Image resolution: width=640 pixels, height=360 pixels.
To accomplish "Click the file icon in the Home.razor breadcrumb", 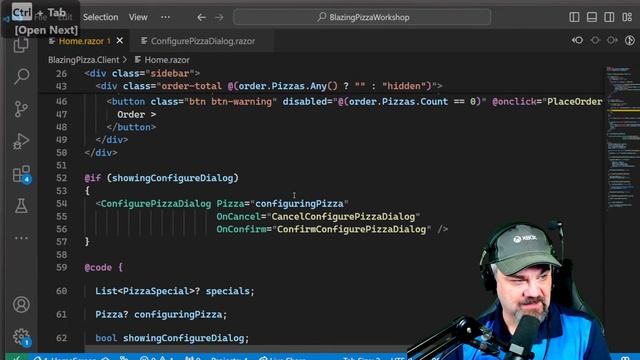I will pyautogui.click(x=138, y=60).
